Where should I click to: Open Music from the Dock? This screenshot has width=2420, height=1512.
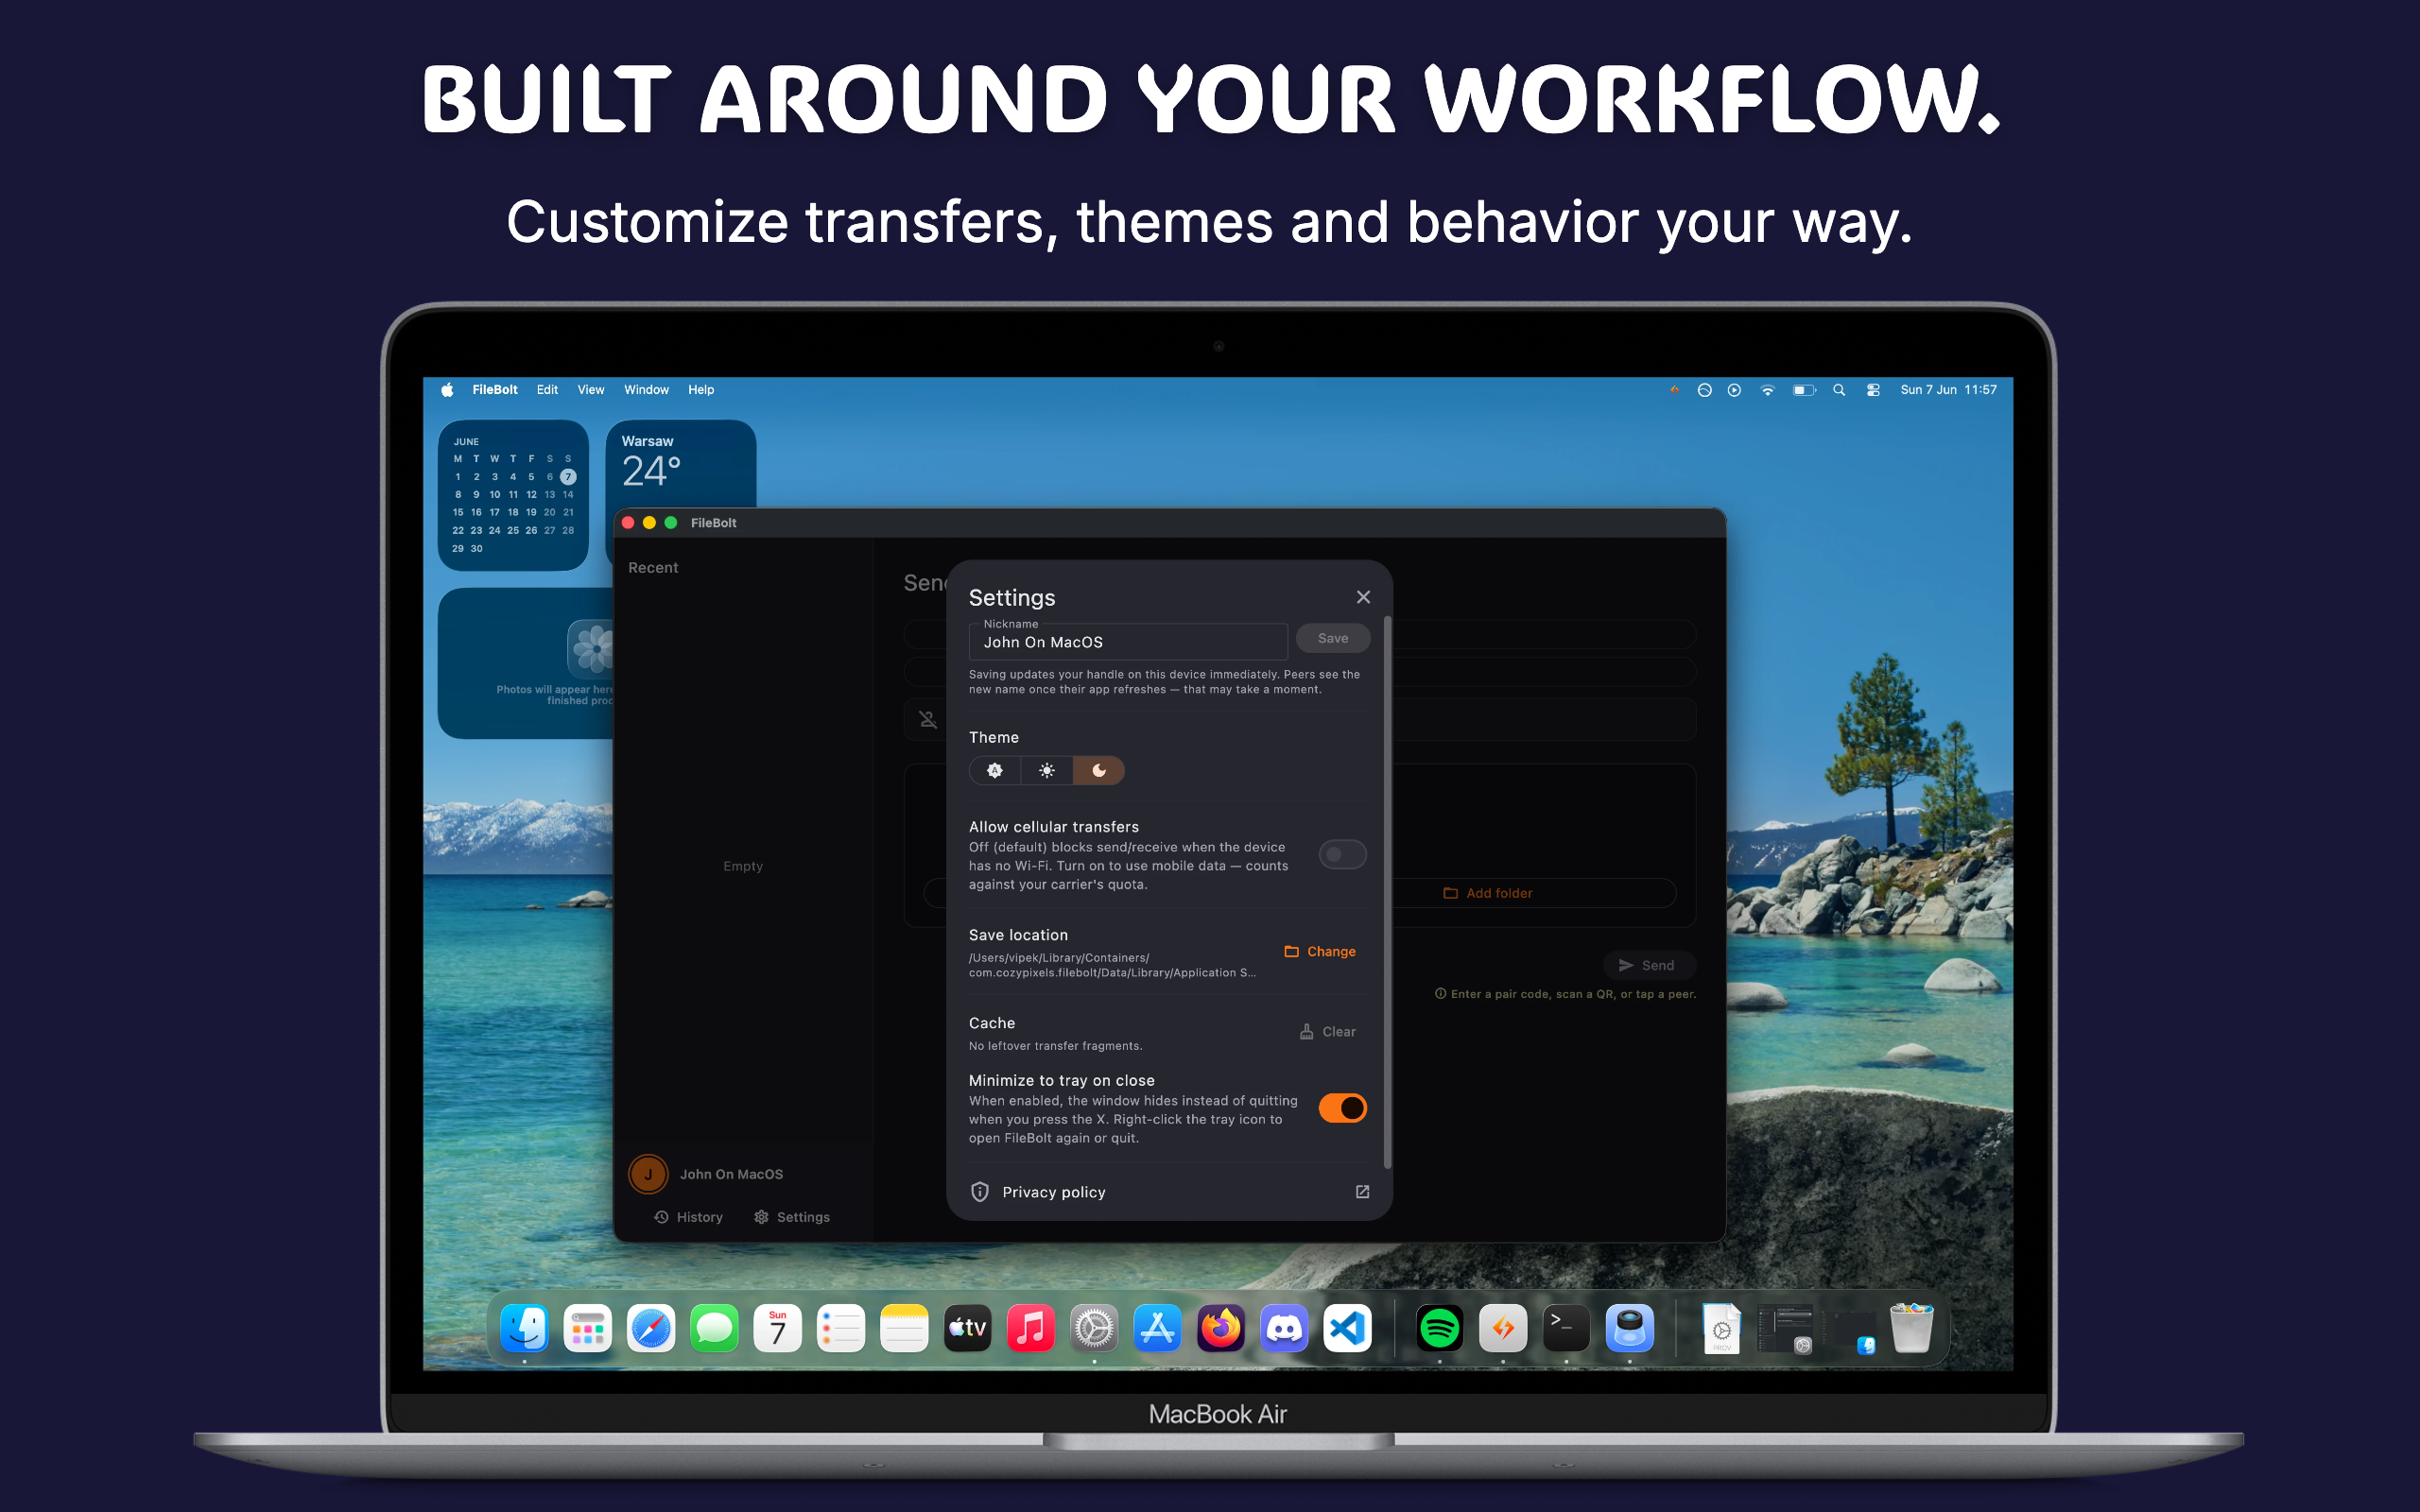[x=1031, y=1328]
